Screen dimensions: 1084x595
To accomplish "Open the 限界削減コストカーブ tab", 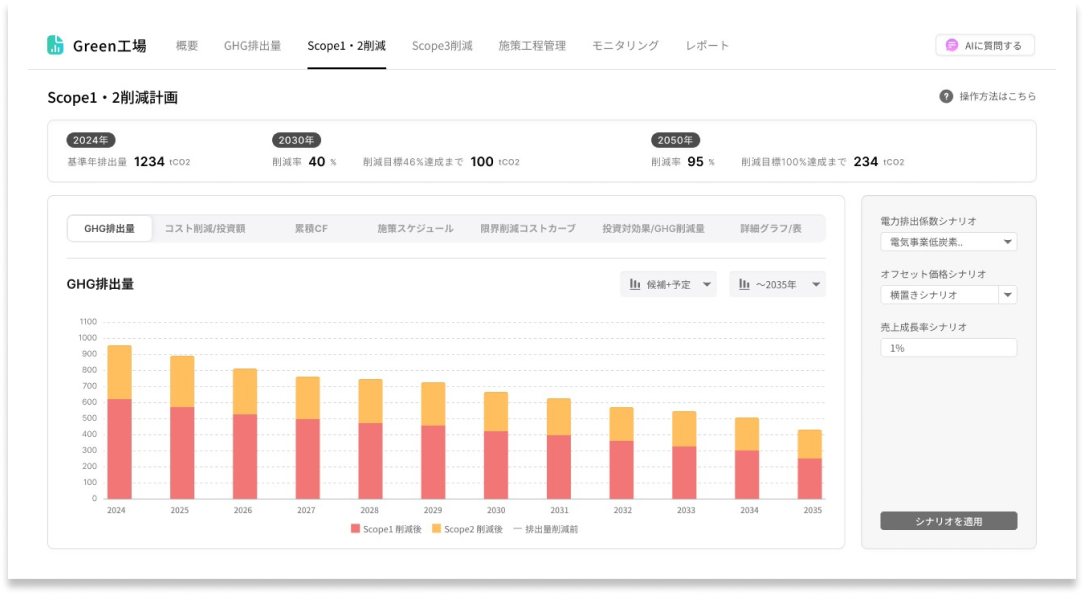I will point(527,228).
